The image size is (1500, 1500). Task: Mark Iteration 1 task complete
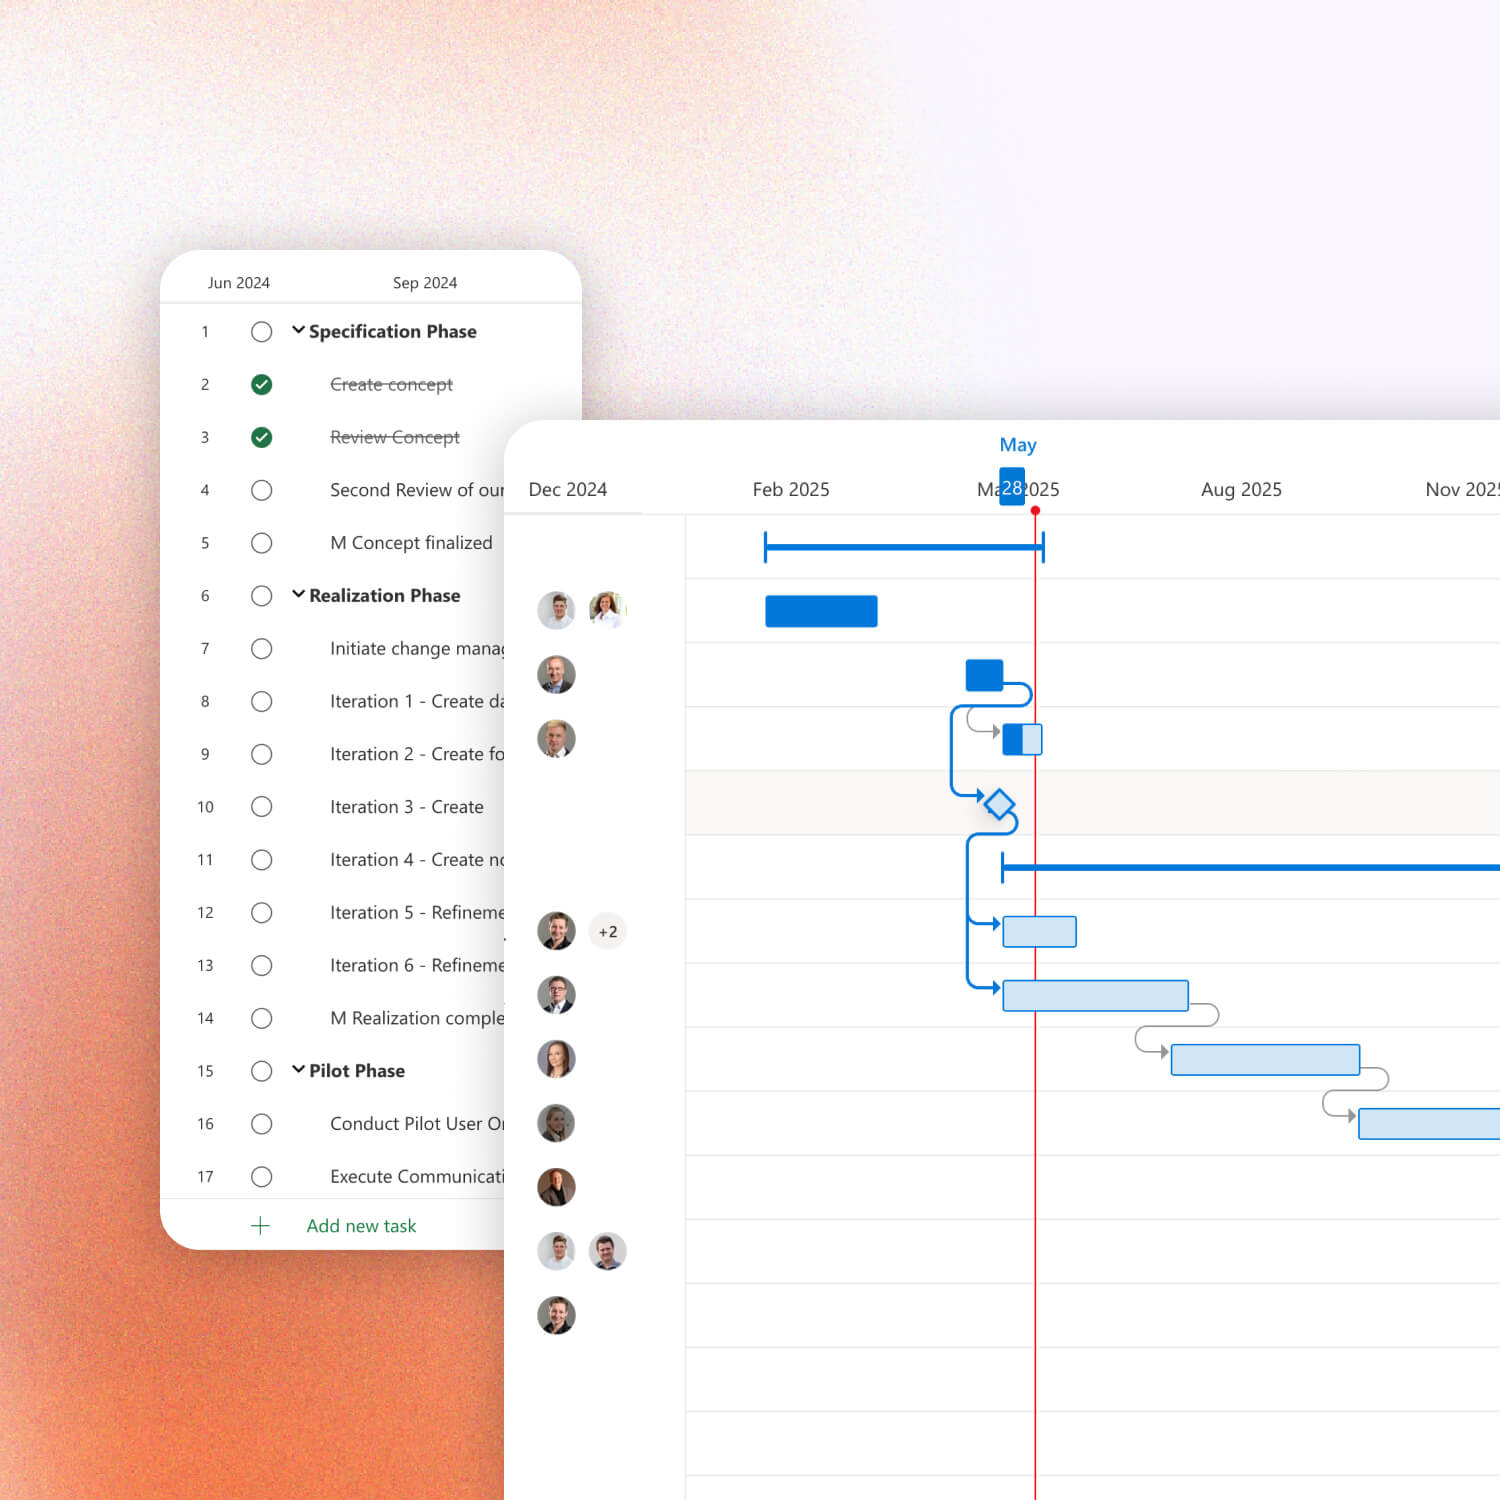[261, 701]
